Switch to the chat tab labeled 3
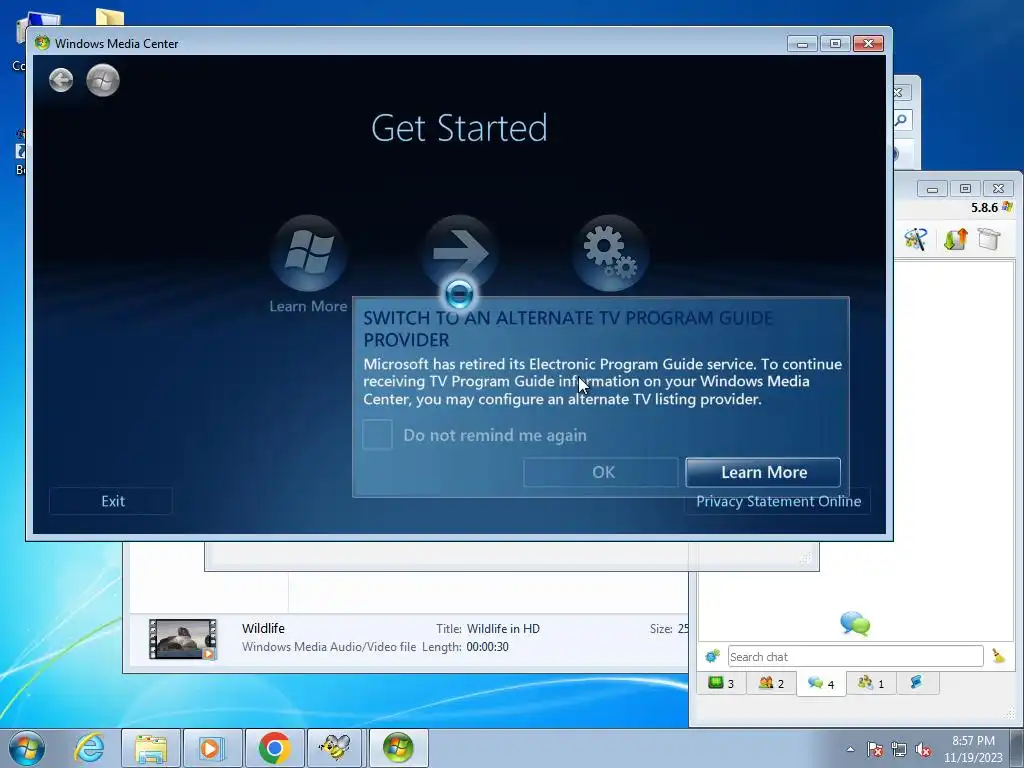The height and width of the screenshot is (768, 1024). tap(721, 684)
